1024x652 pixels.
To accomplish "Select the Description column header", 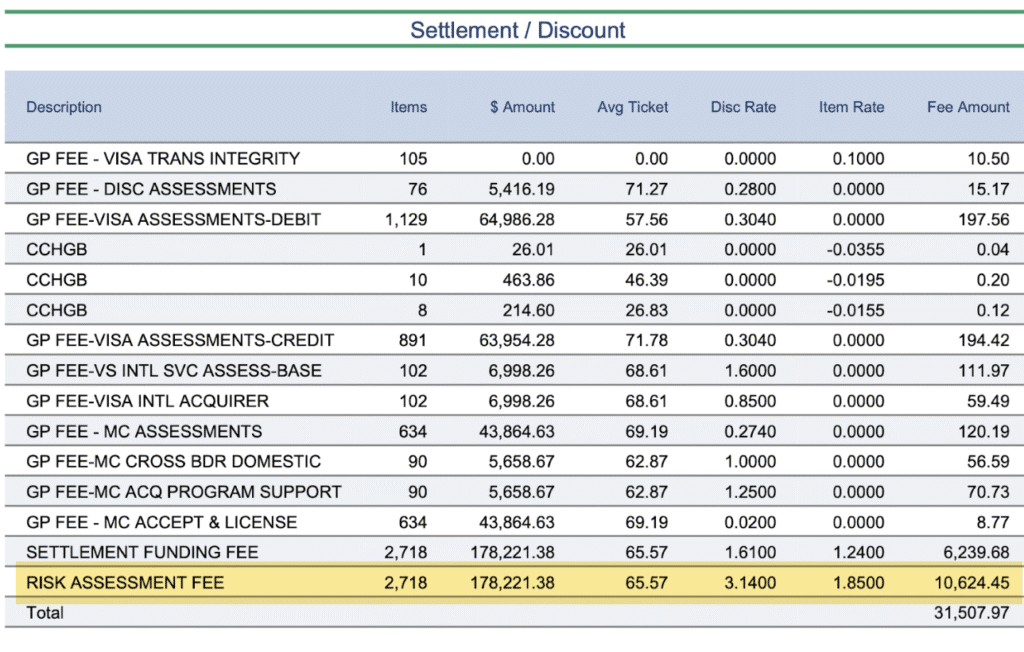I will (64, 107).
